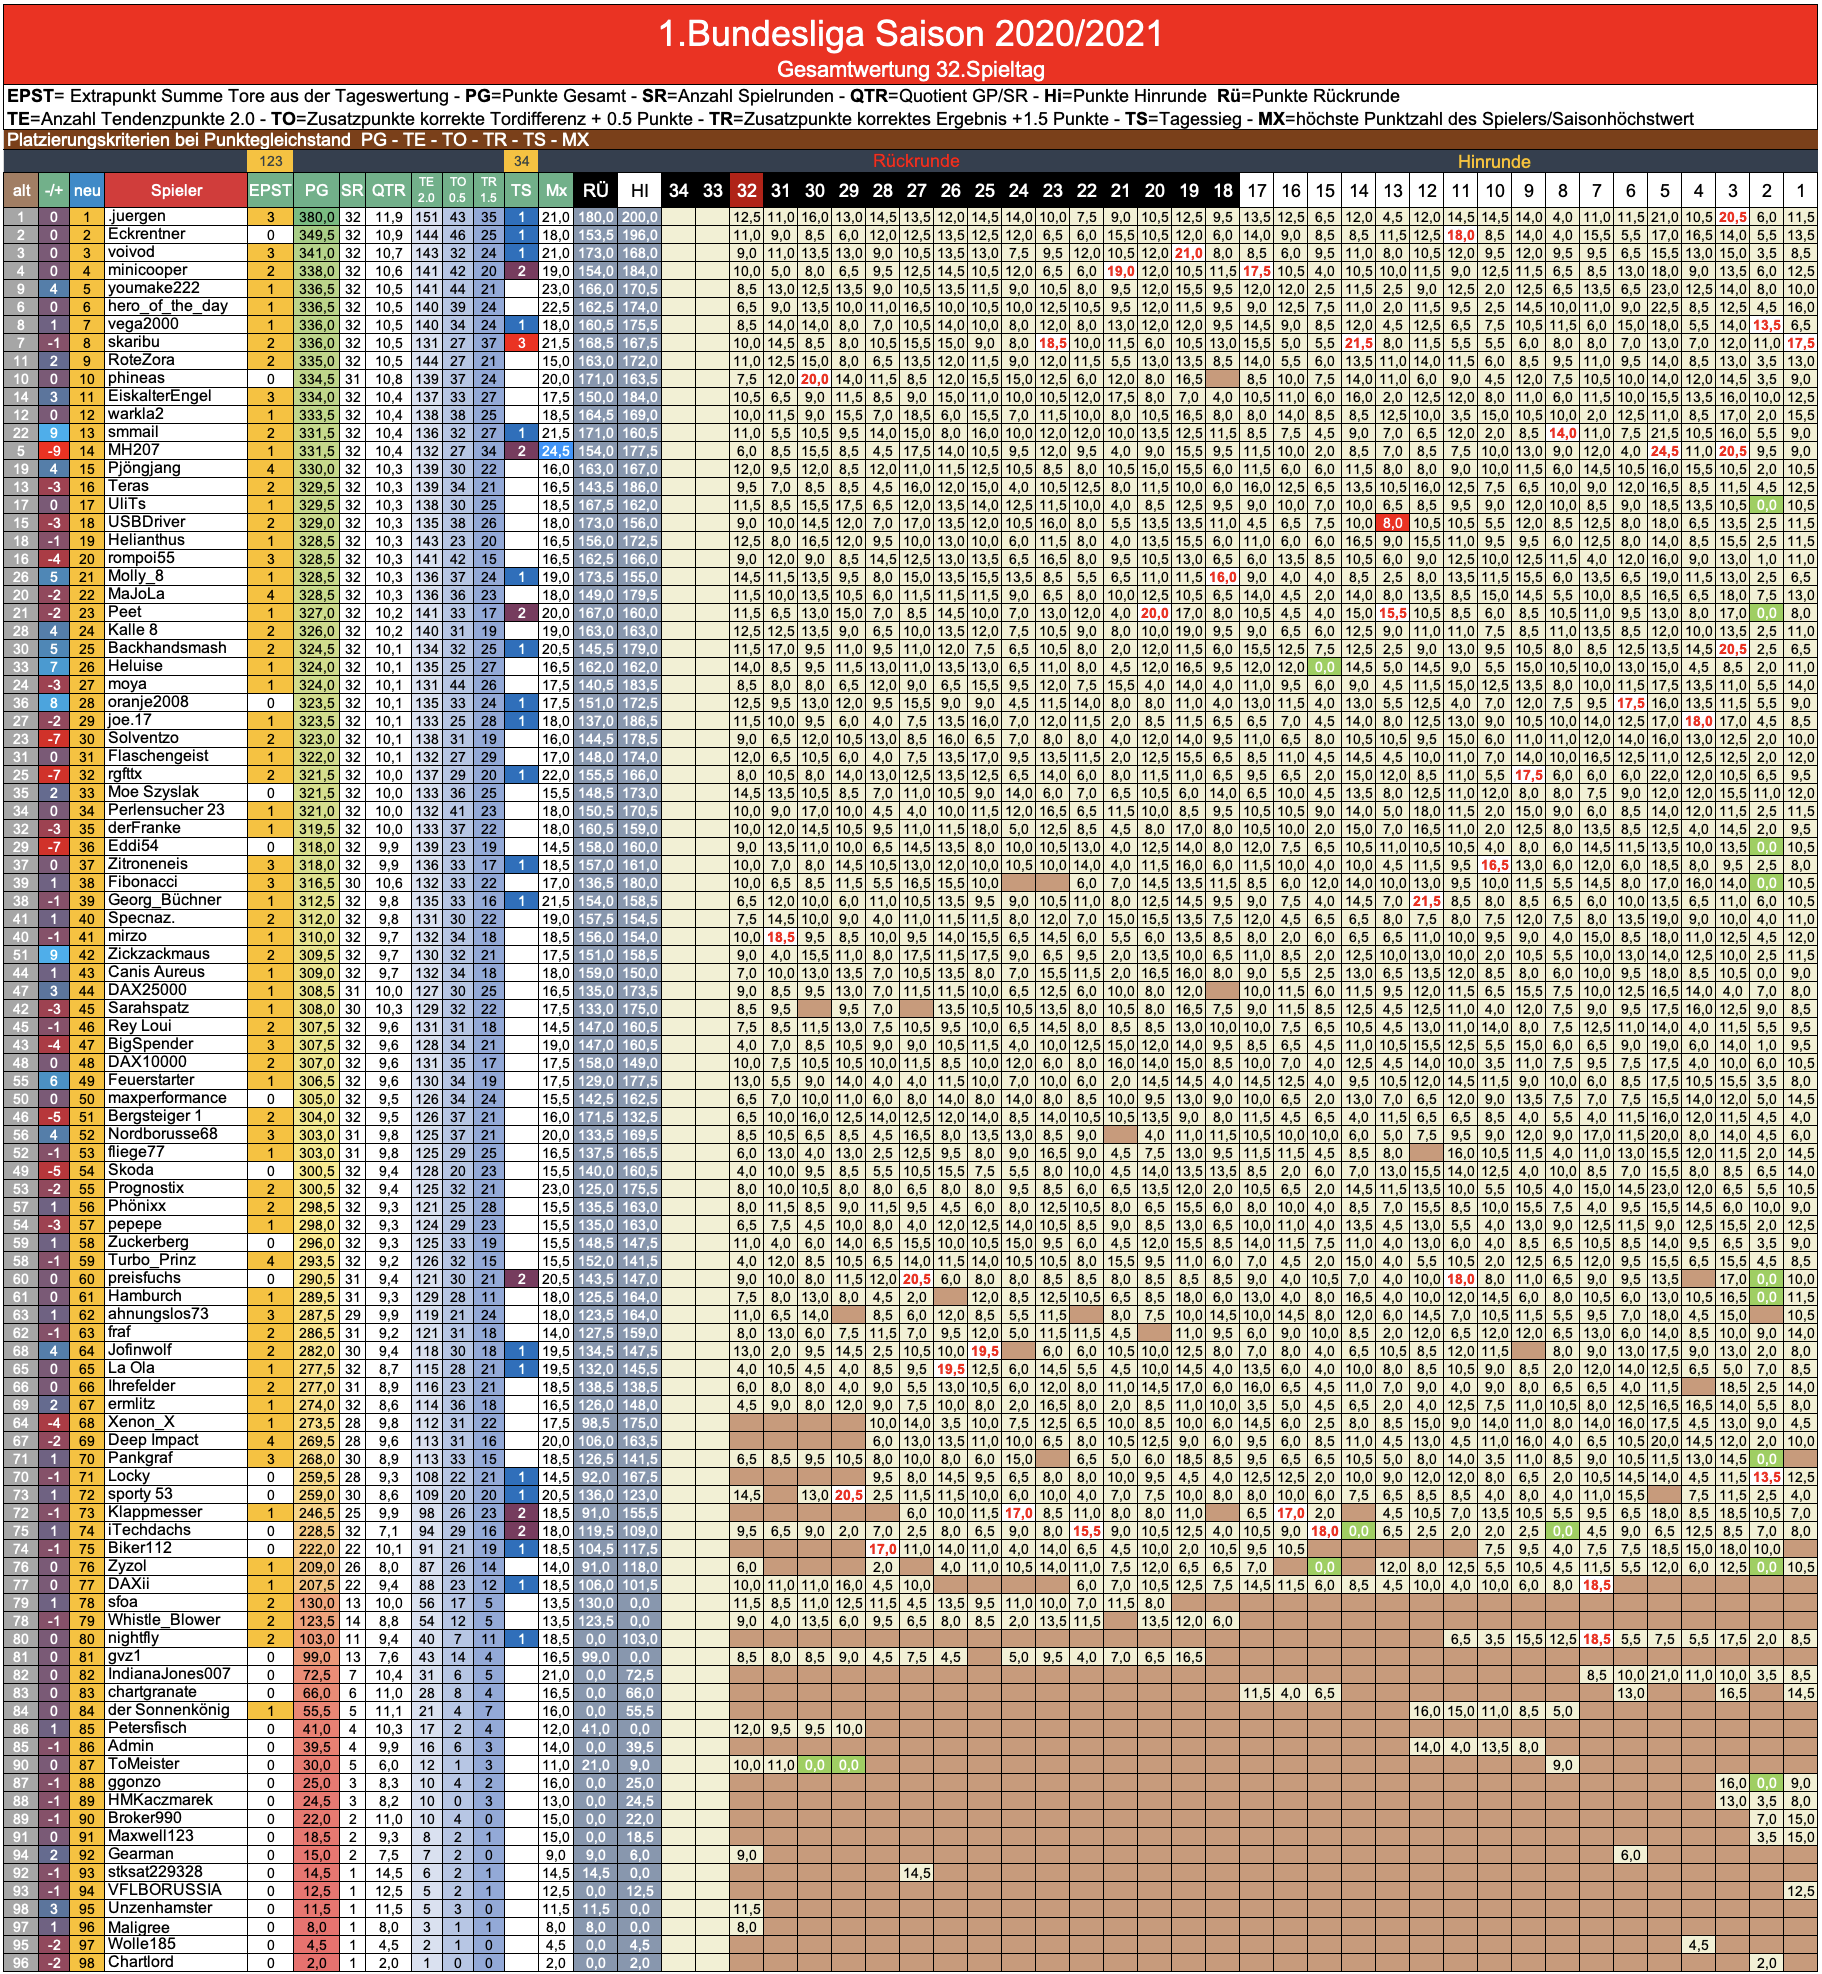Select player 'Flaschengeist'
Viewport: 1822px width, 1974px height.
(176, 756)
